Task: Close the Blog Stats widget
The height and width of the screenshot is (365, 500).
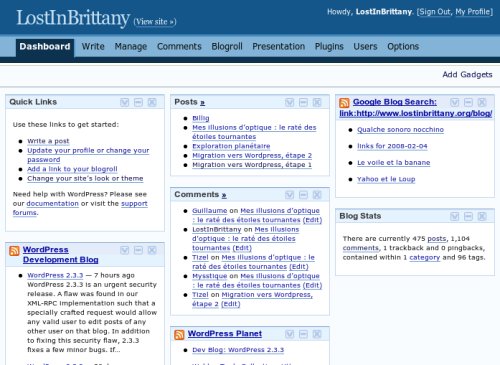Action: (x=482, y=217)
